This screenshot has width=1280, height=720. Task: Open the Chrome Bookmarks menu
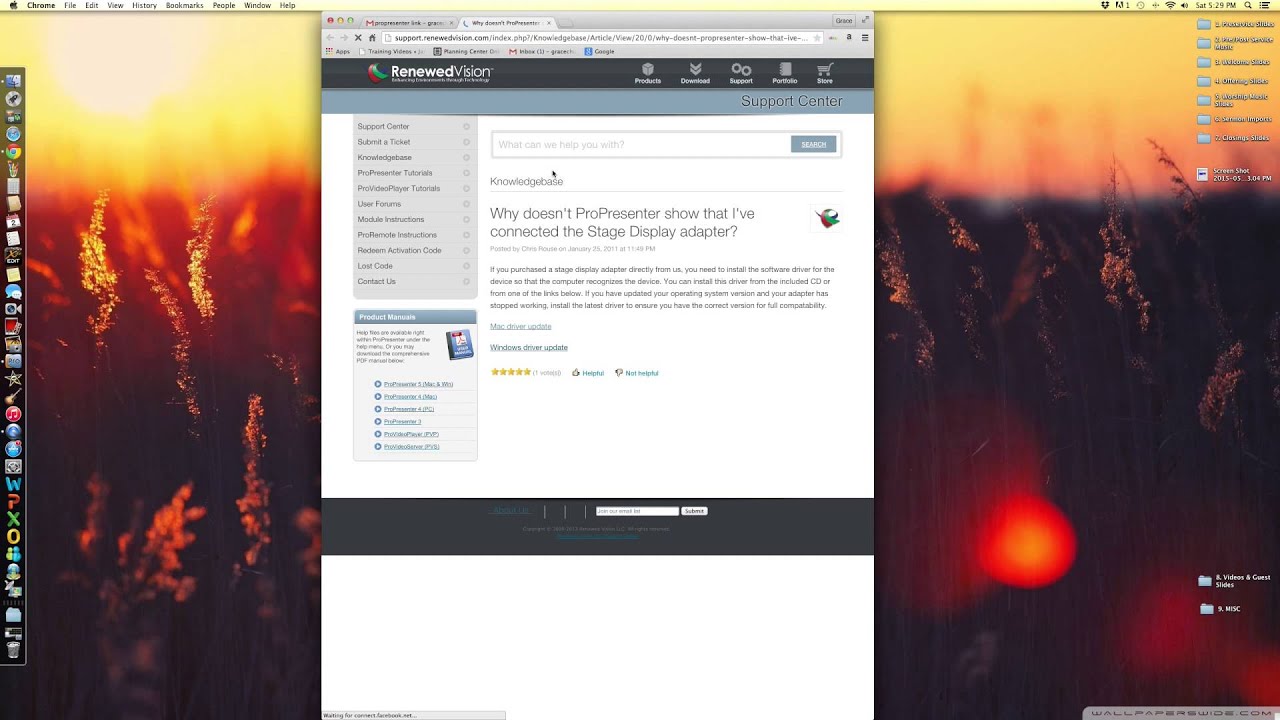tap(184, 6)
